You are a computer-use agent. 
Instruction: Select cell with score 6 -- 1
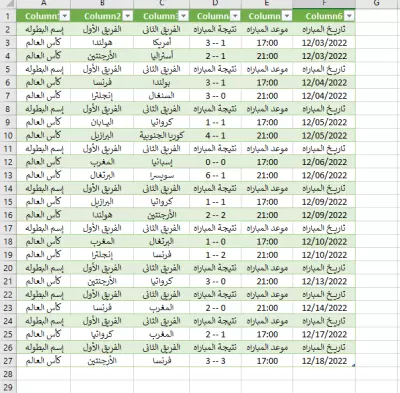215,175
